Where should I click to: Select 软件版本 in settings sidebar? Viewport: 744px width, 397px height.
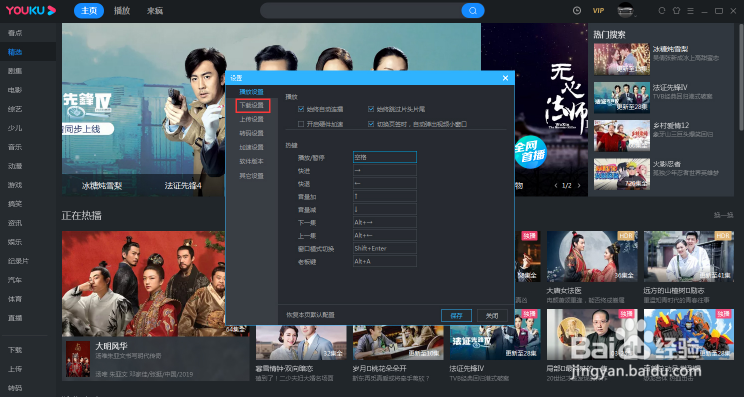click(x=251, y=161)
